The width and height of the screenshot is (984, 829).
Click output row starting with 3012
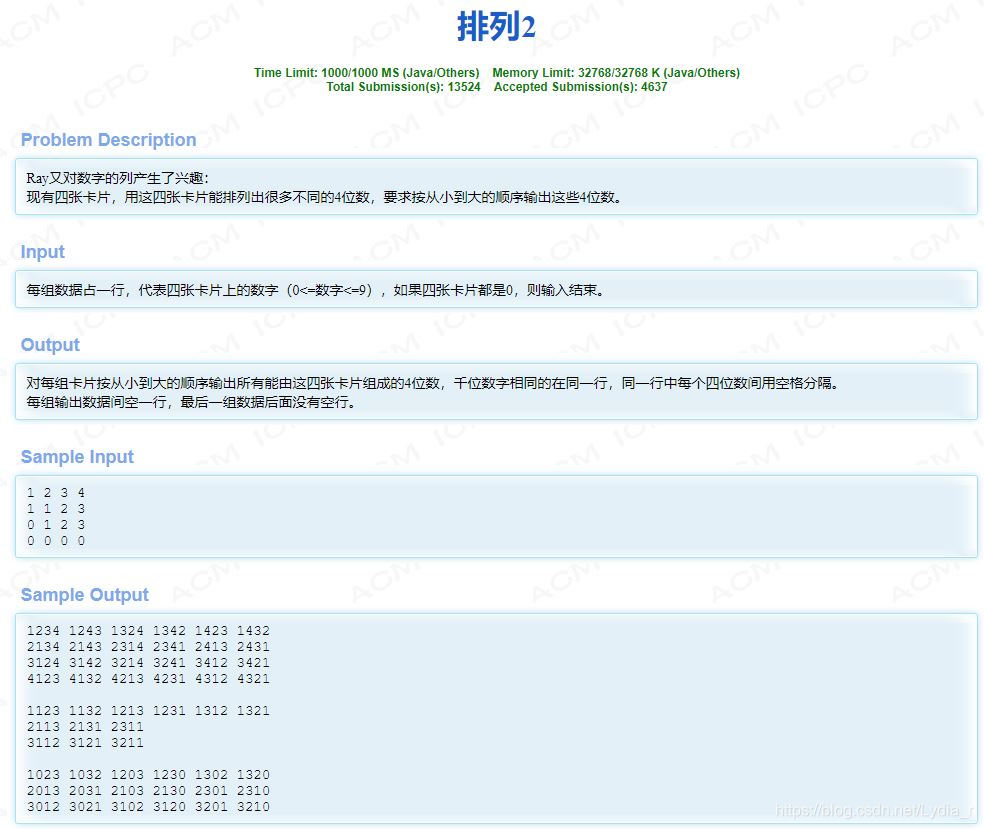[148, 806]
